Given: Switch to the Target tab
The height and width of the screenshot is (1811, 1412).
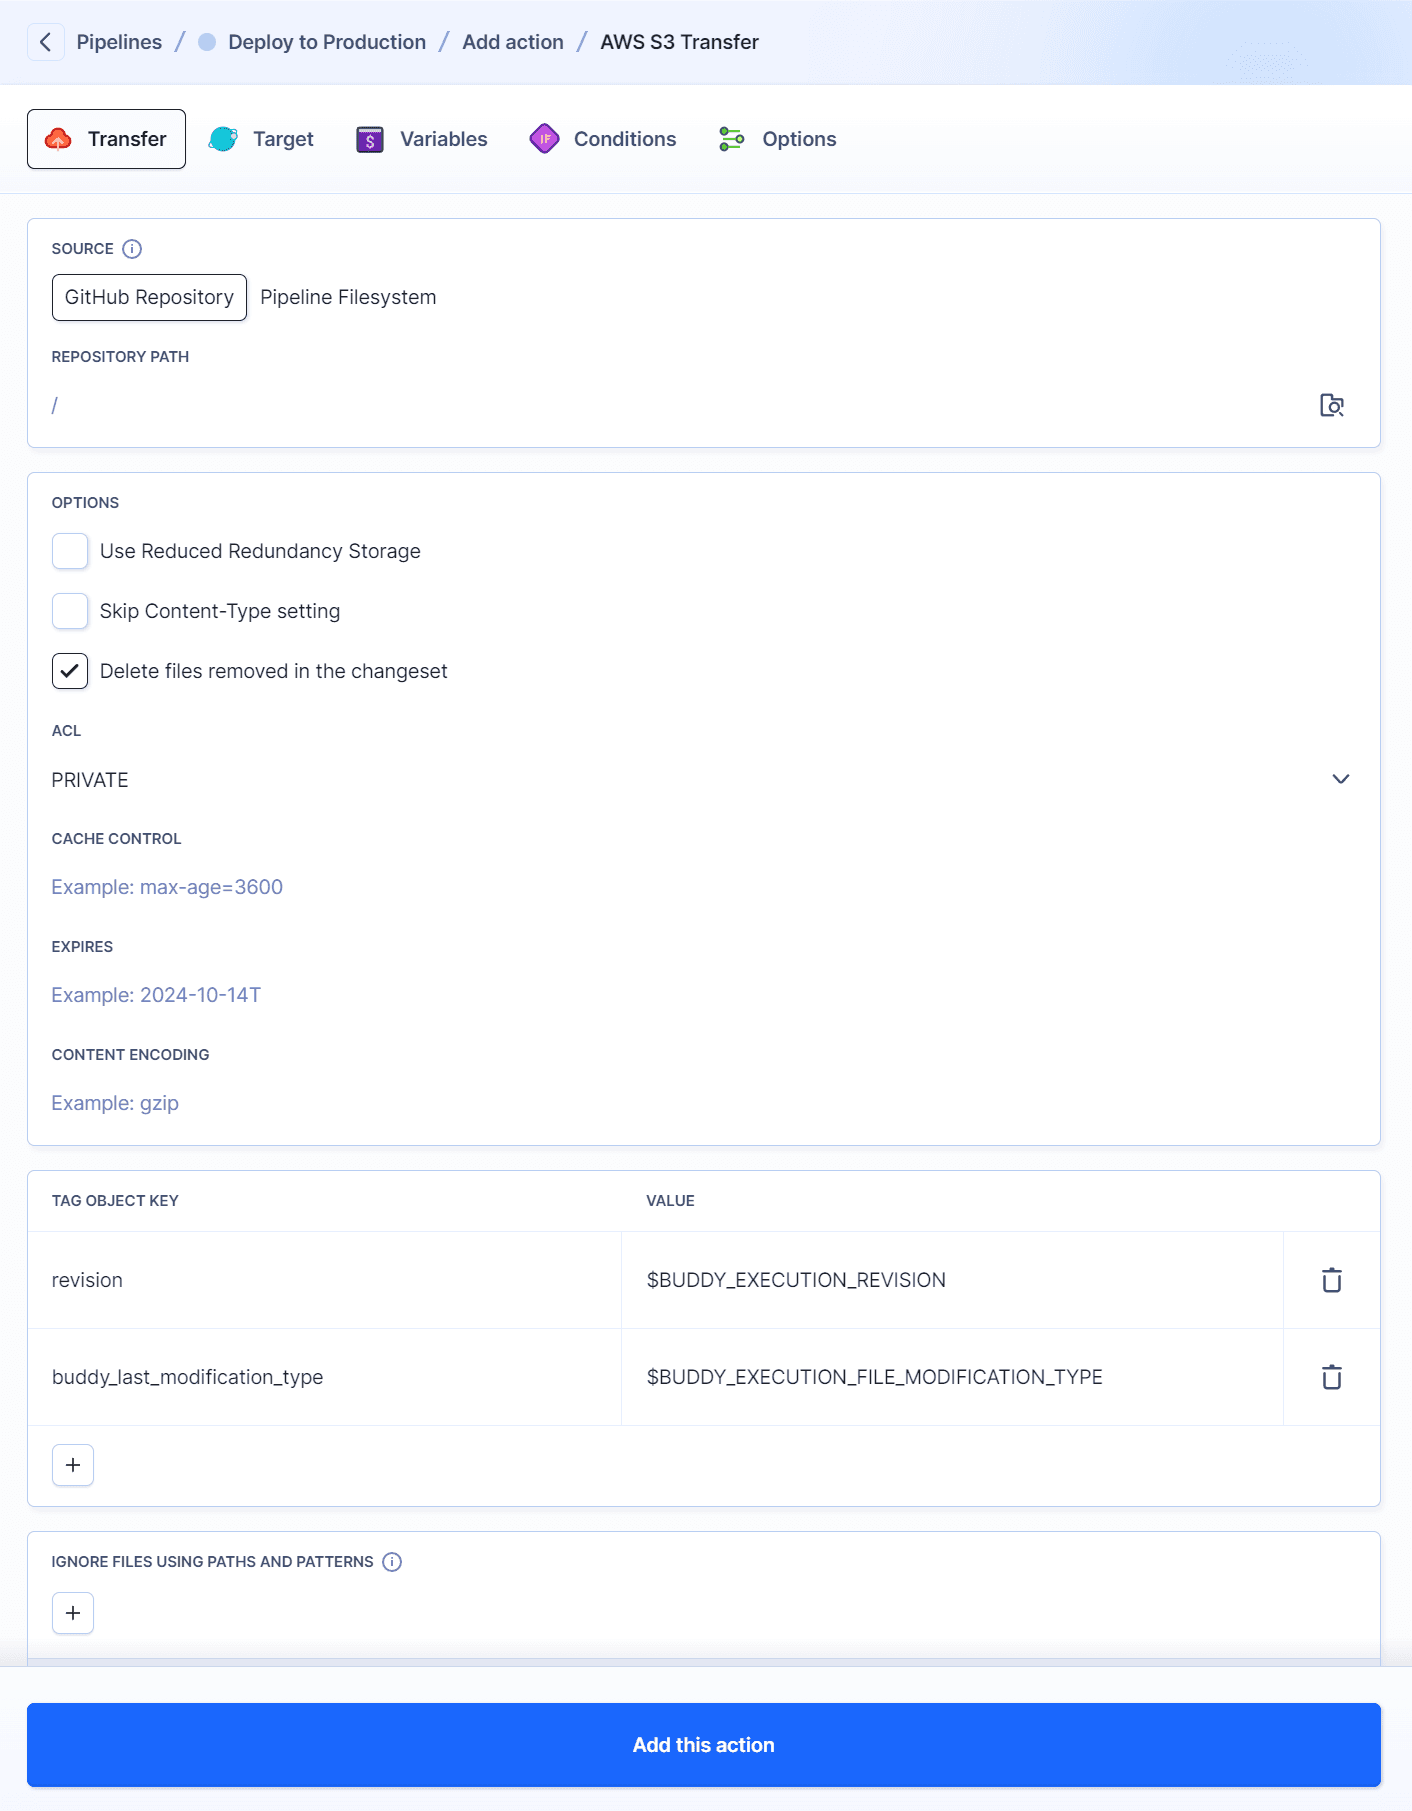Looking at the screenshot, I should coord(284,139).
